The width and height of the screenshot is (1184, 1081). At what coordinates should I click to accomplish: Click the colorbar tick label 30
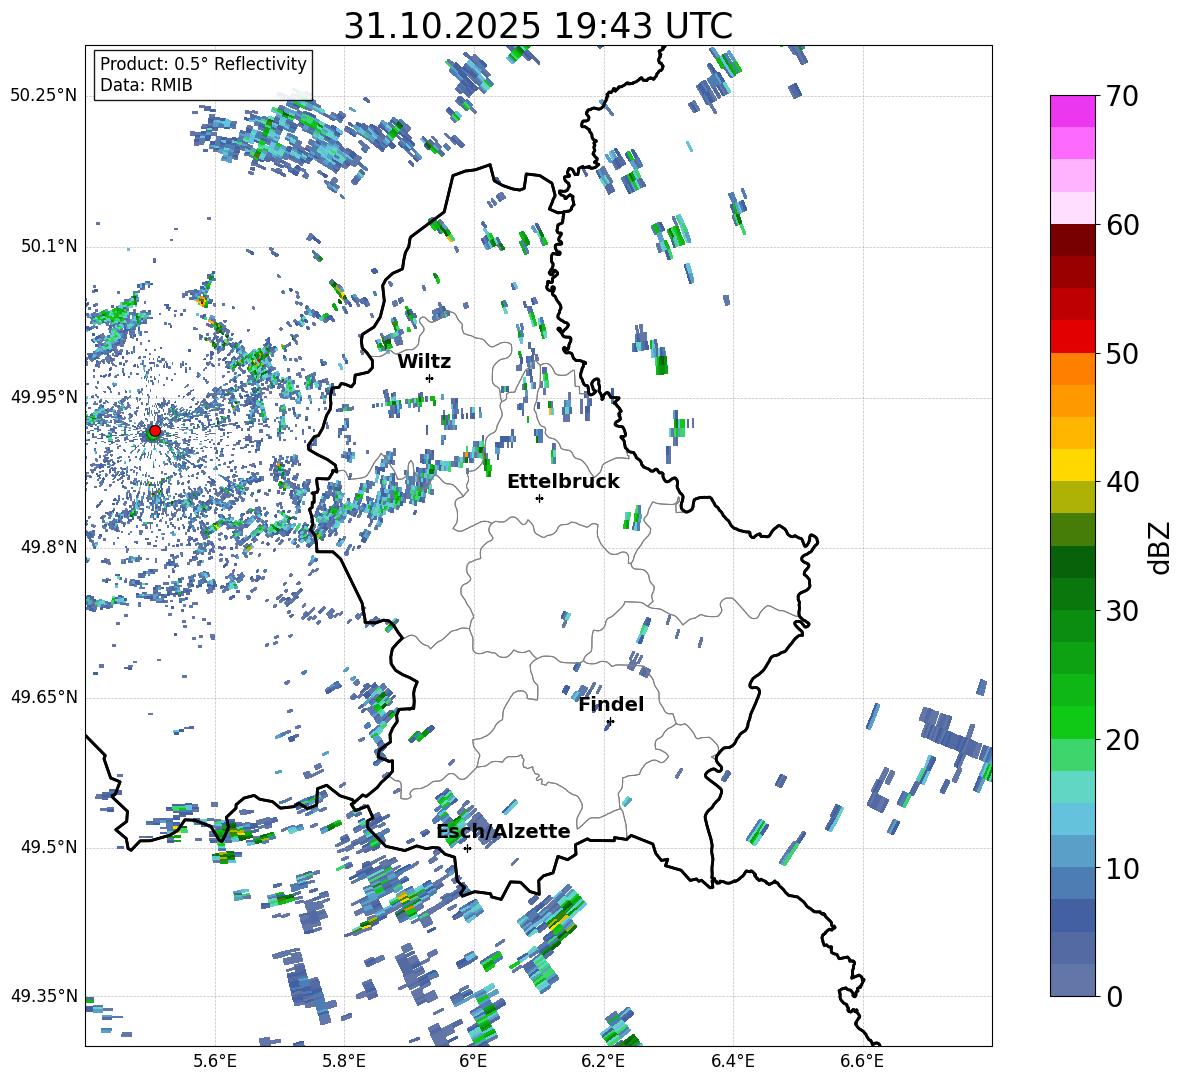(1122, 611)
